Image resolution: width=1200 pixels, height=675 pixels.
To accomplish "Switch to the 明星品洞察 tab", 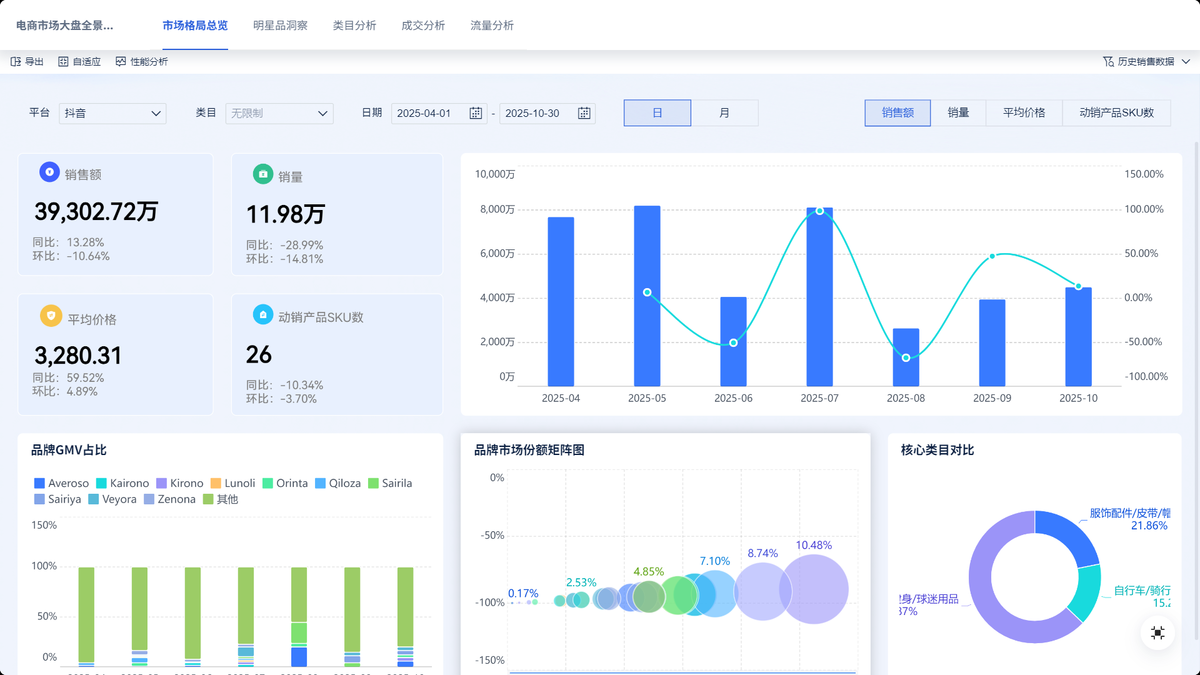I will coord(281,25).
